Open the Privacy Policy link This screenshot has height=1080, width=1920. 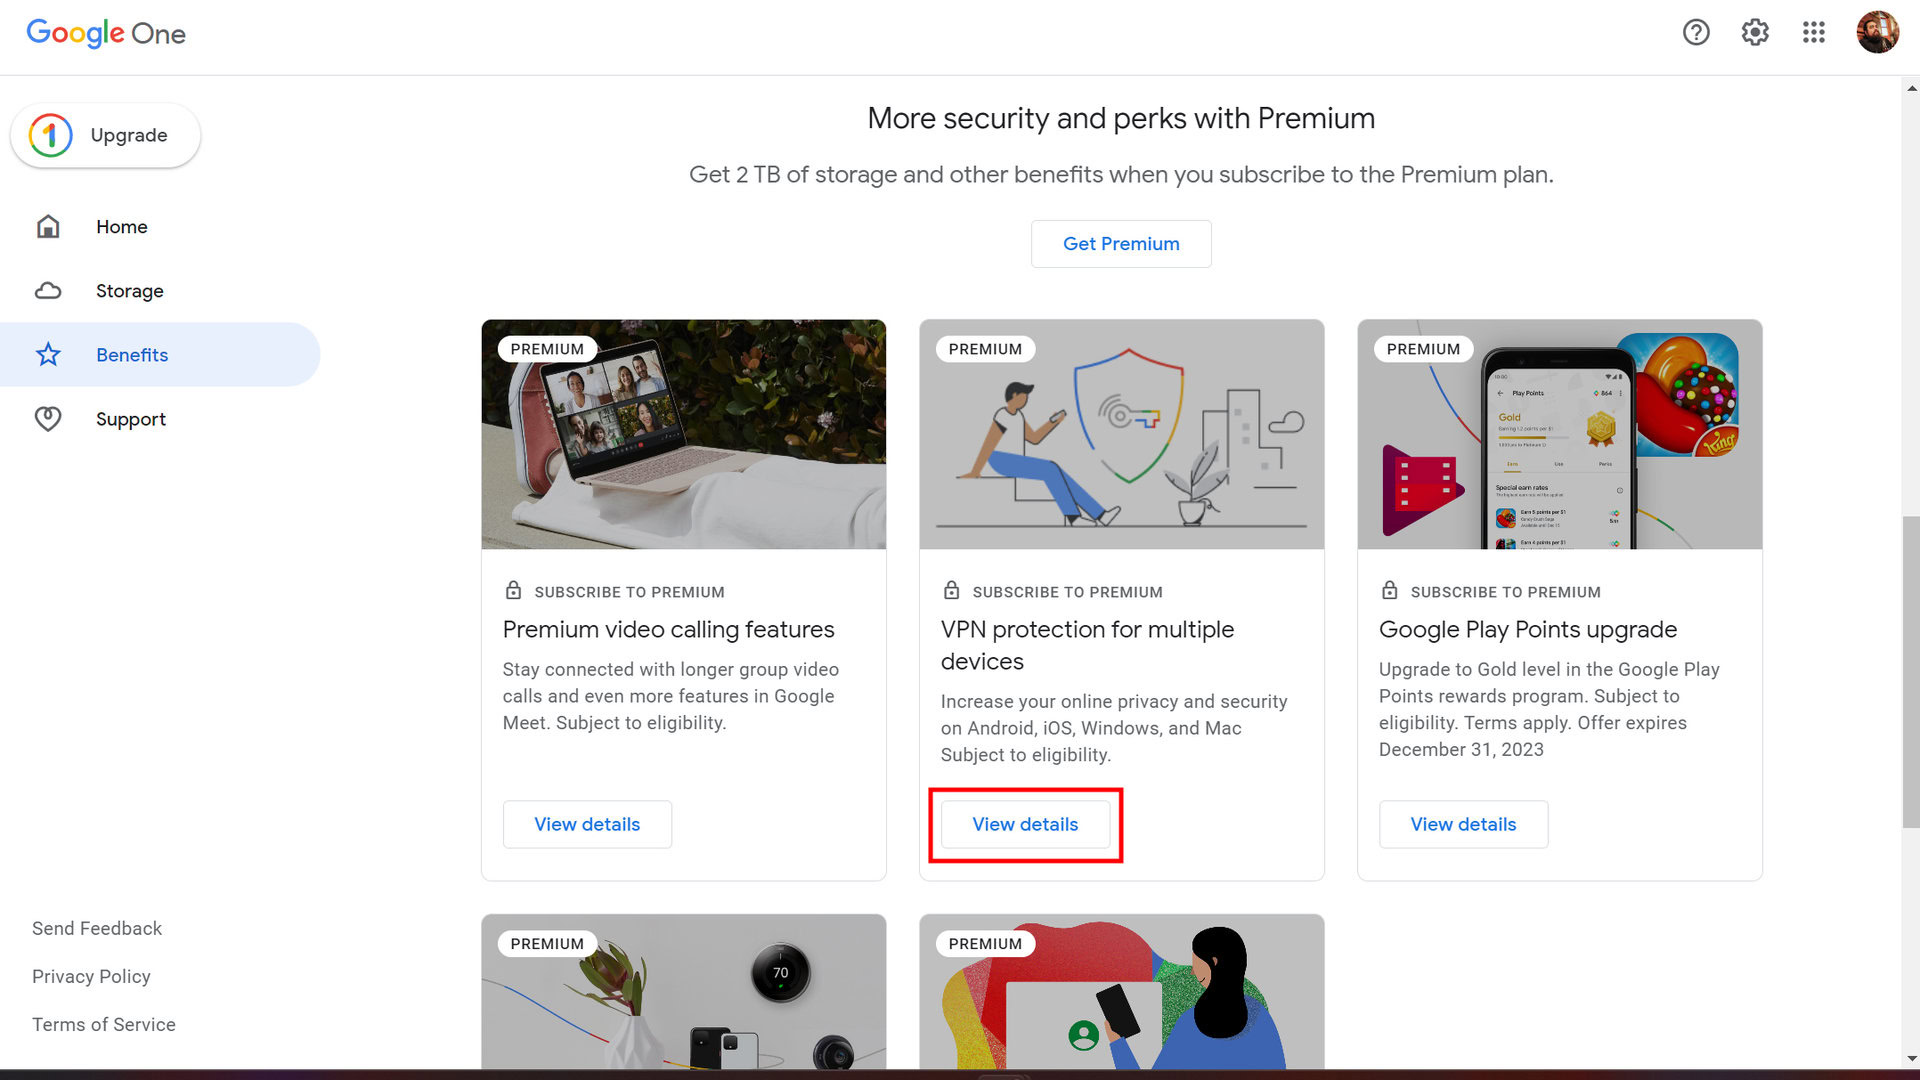[x=91, y=976]
